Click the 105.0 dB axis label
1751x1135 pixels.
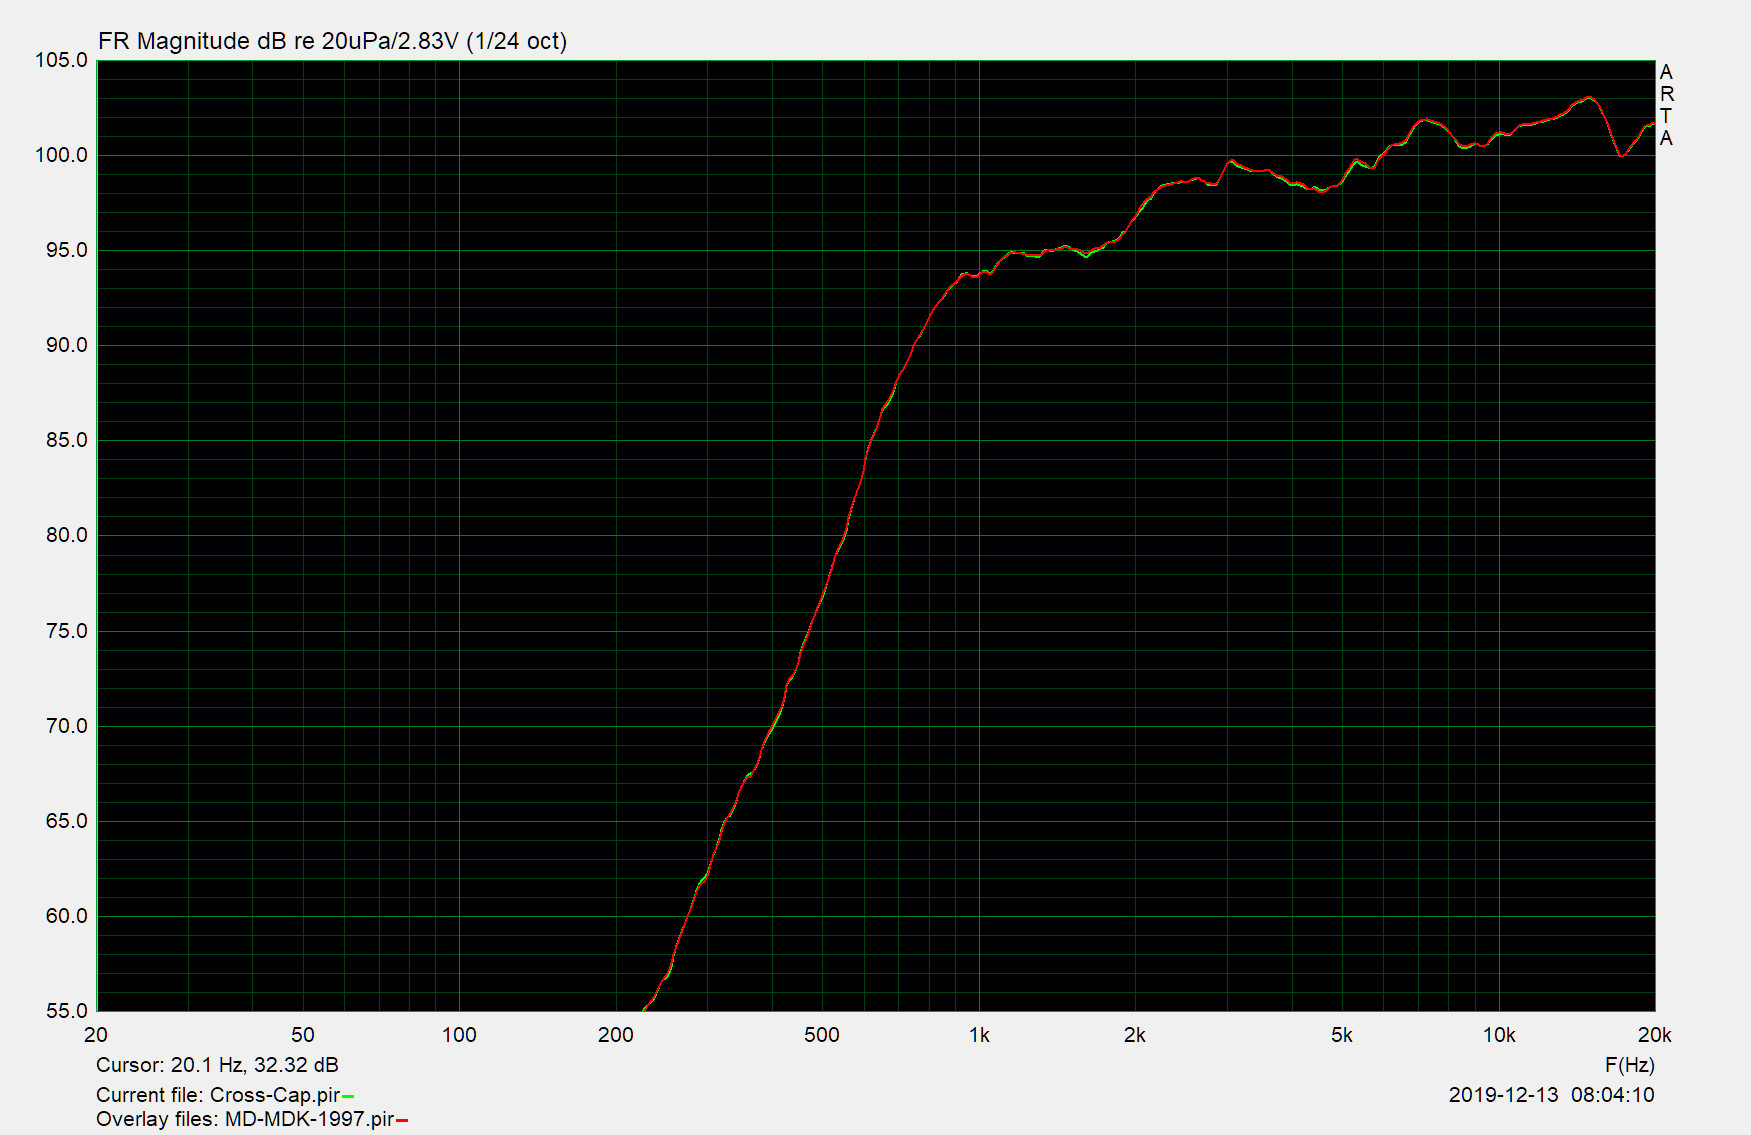tap(62, 60)
